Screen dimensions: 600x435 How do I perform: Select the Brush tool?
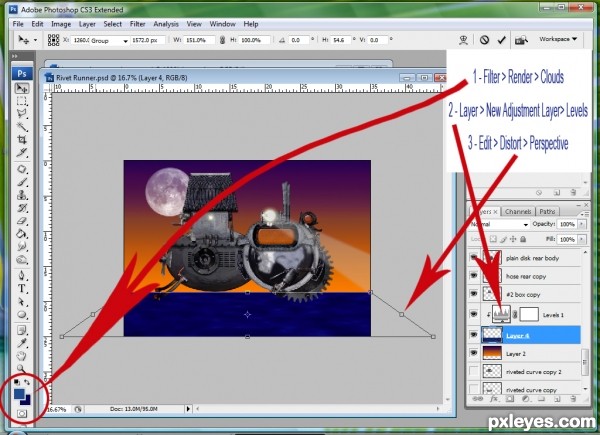tap(22, 182)
